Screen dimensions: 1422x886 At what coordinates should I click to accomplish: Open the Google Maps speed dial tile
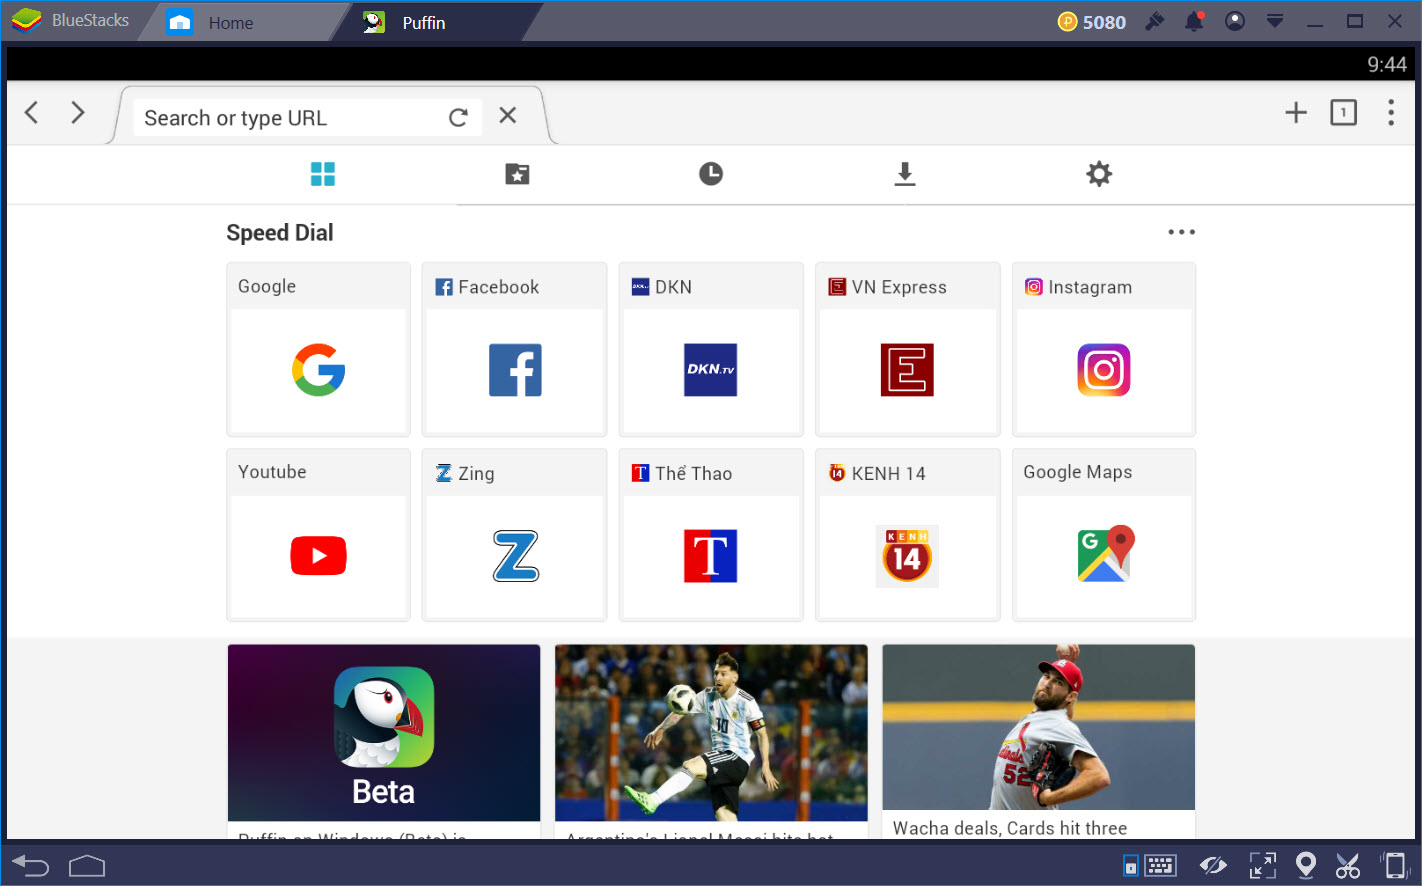click(x=1104, y=535)
